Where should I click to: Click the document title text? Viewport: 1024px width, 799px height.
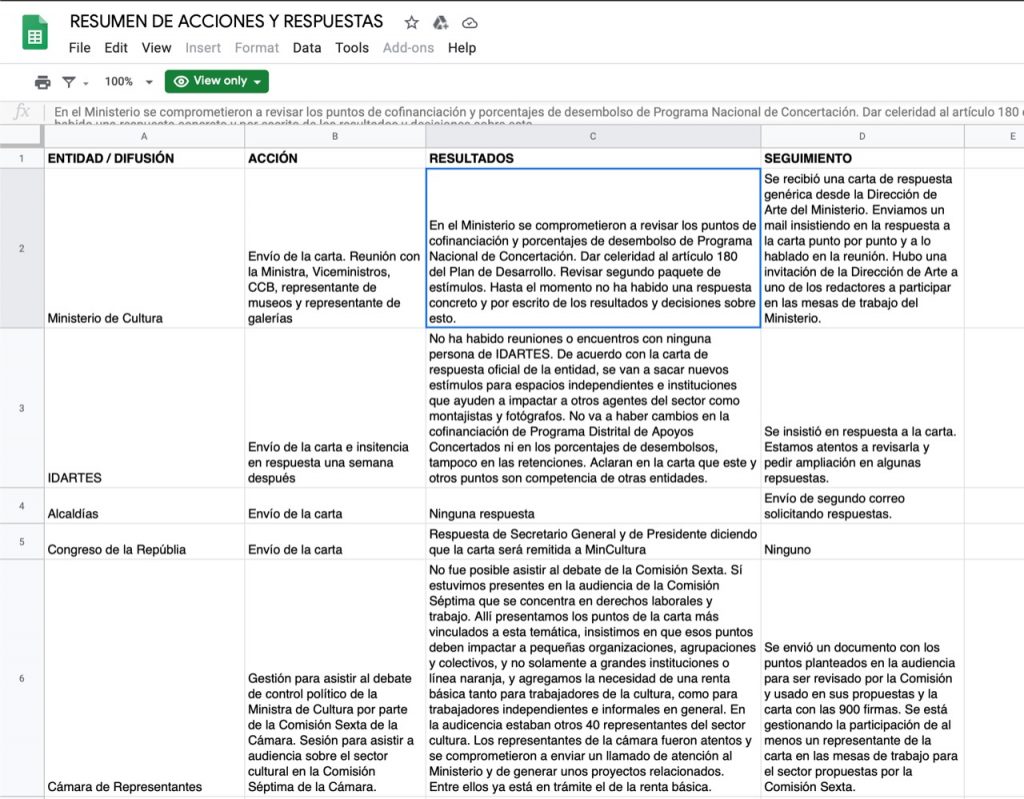226,21
